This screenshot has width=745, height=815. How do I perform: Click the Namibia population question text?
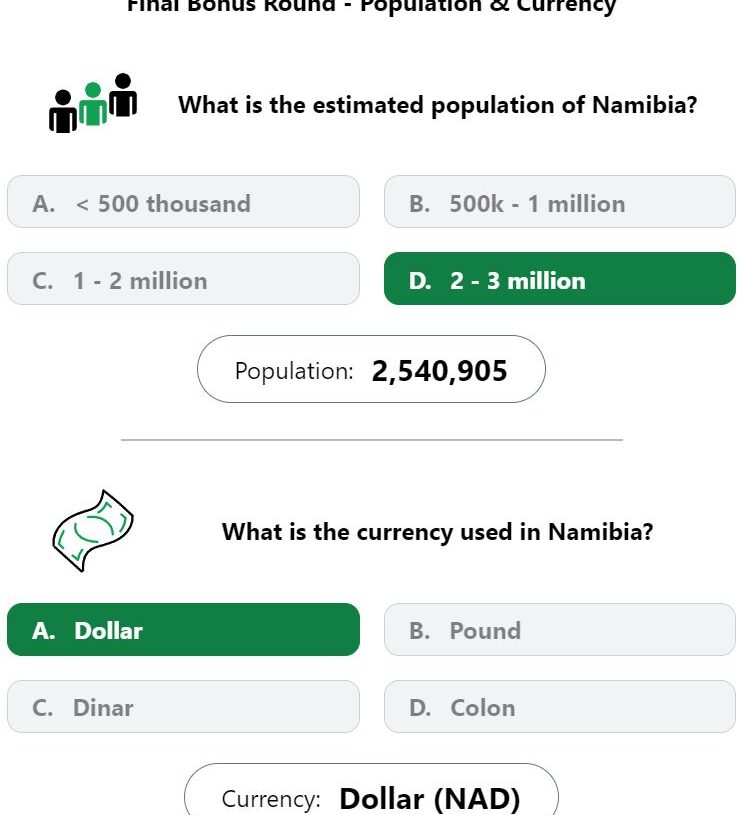(437, 105)
